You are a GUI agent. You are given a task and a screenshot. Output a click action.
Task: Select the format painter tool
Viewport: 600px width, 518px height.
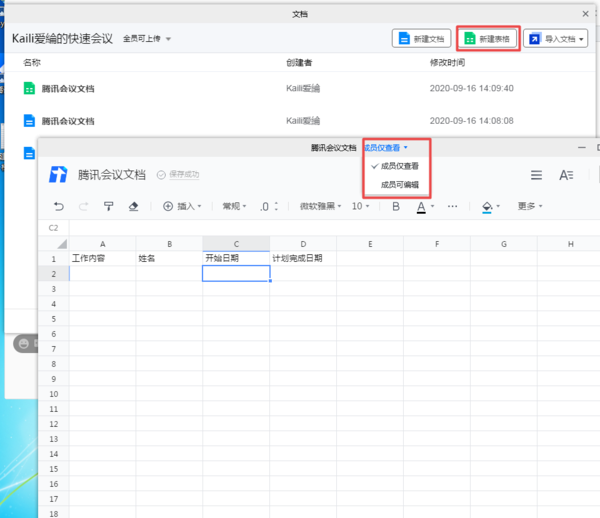click(x=108, y=206)
